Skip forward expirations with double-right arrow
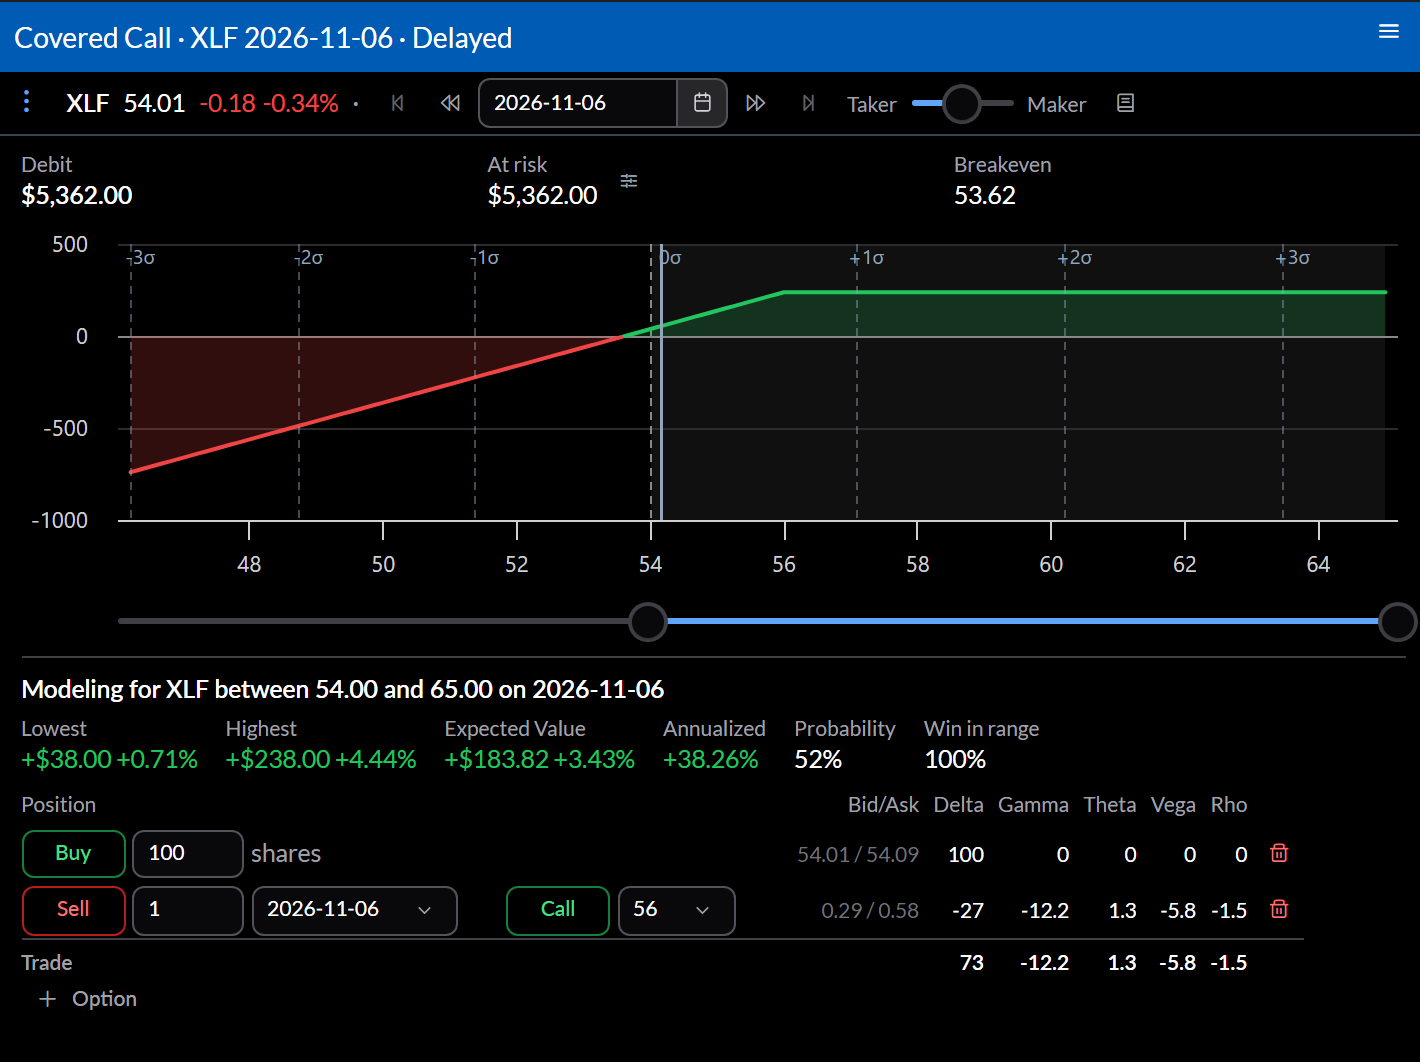This screenshot has height=1062, width=1420. pyautogui.click(x=756, y=103)
